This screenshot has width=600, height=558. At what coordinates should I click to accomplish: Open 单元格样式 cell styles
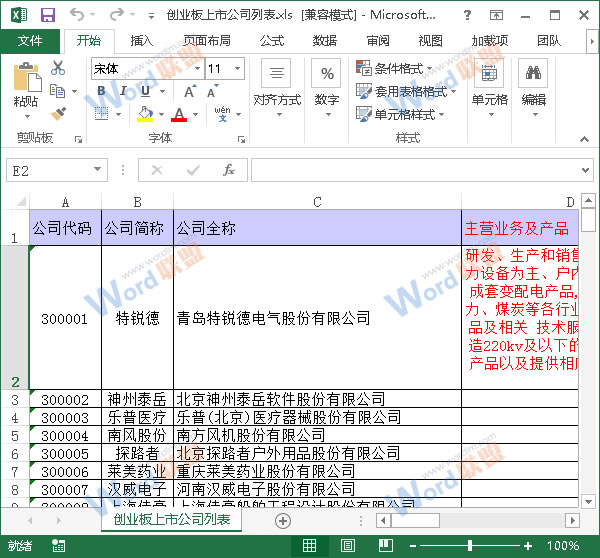coord(400,114)
